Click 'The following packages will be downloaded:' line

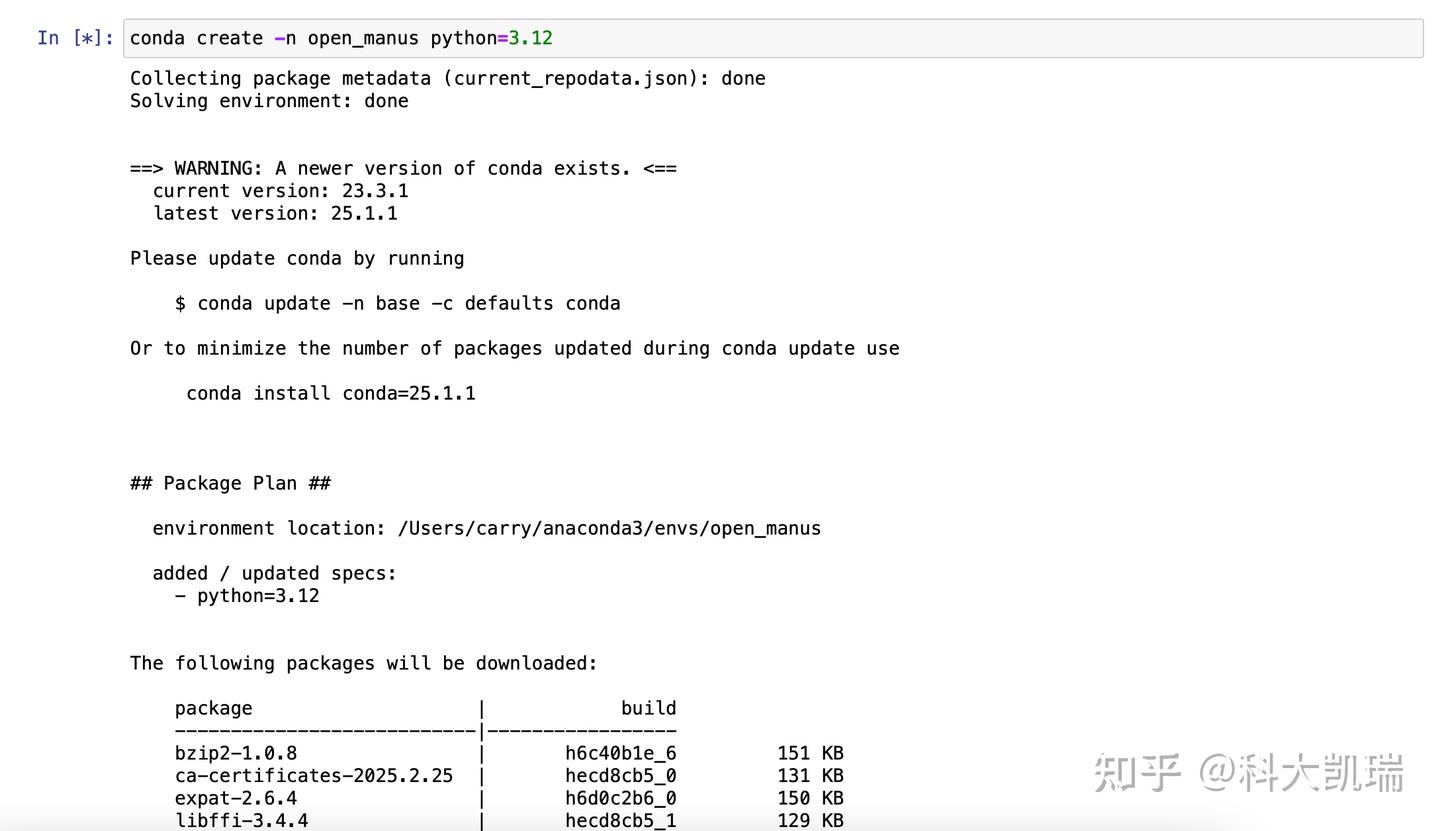tap(364, 663)
